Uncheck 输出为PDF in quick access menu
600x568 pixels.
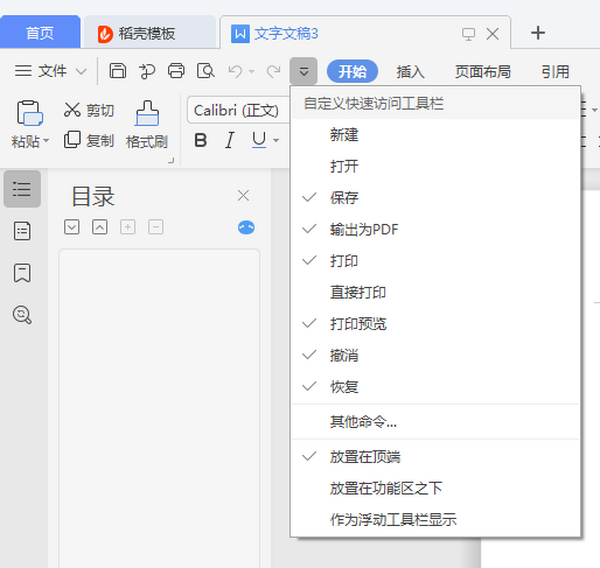point(435,229)
